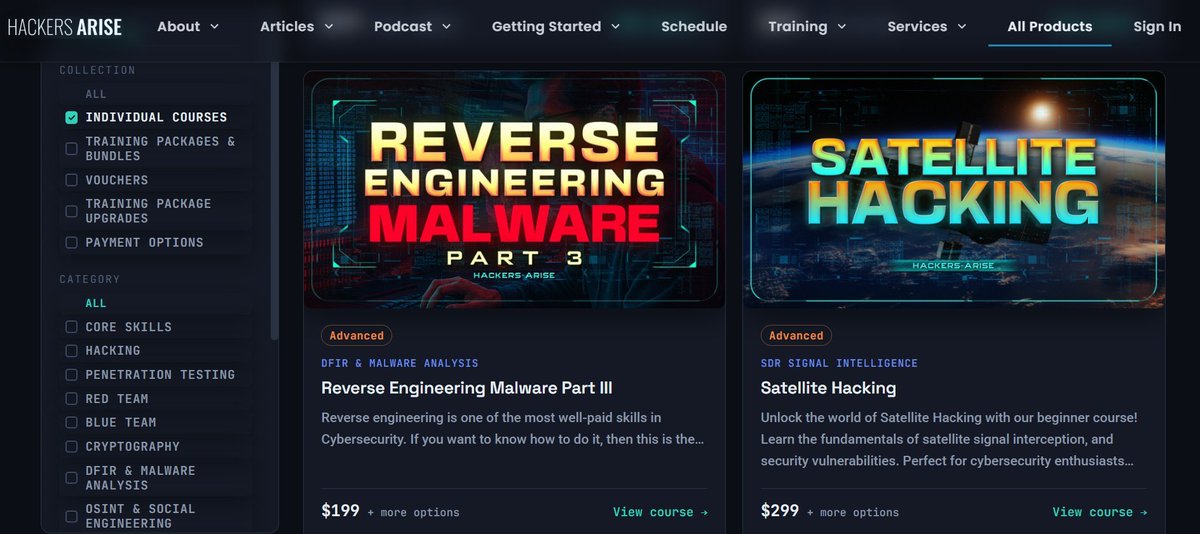Open the Hackers Arise home logo
This screenshot has height=534, width=1200.
pos(65,27)
